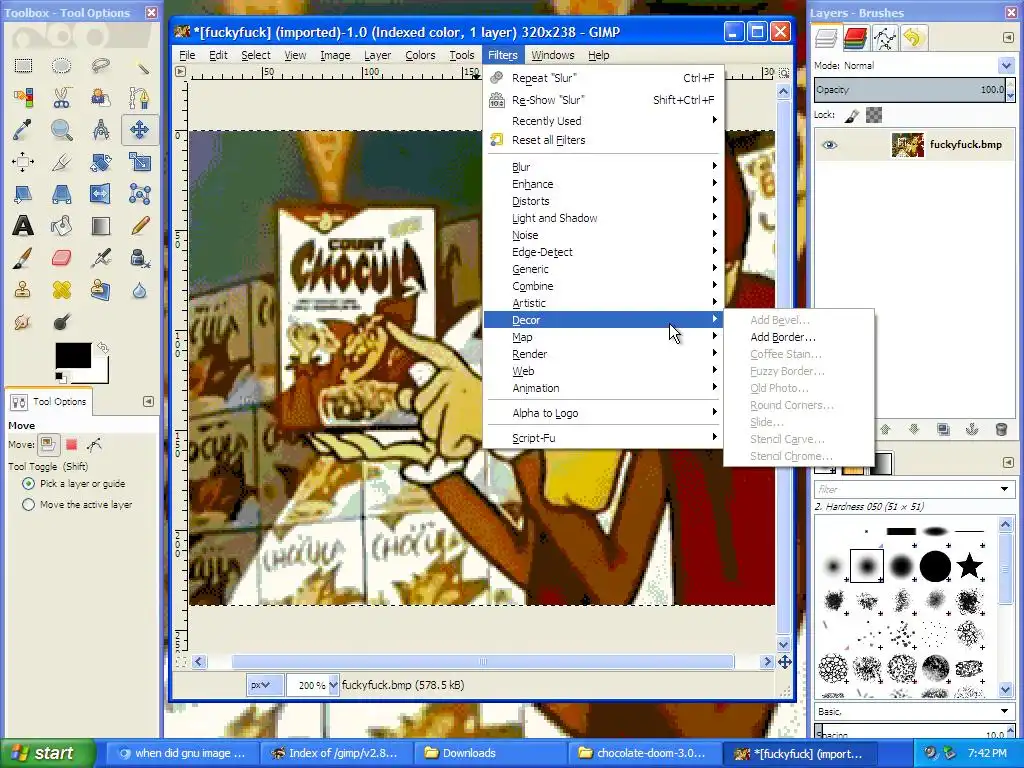Select the Text tool
1024x768 pixels.
tap(24, 226)
